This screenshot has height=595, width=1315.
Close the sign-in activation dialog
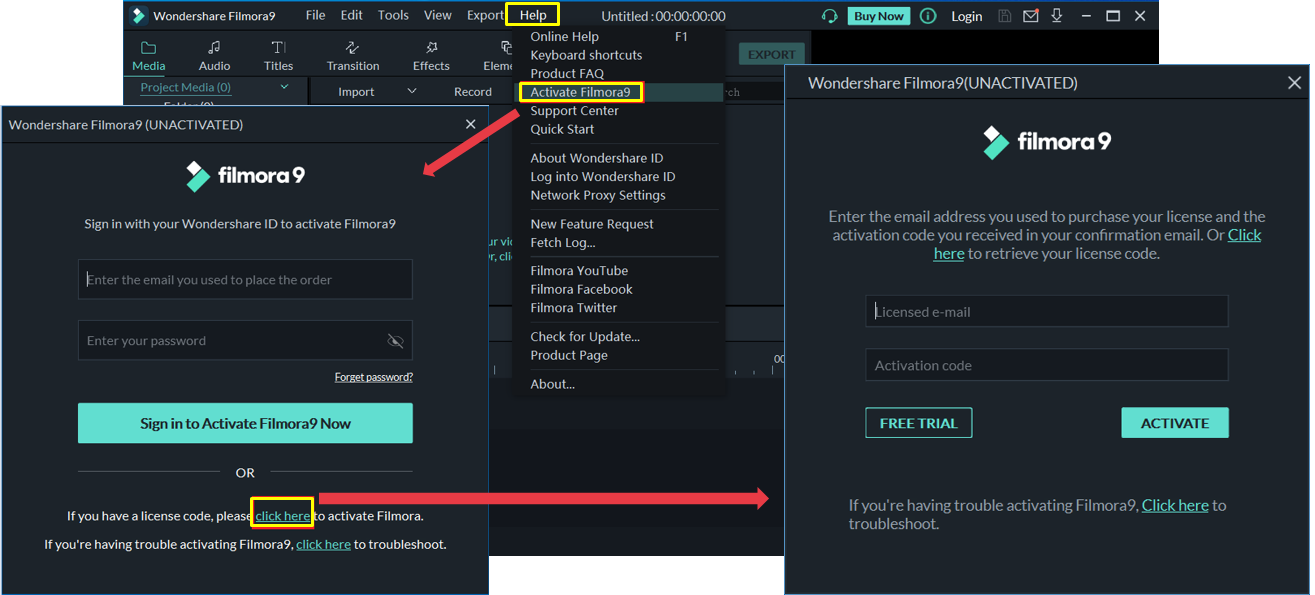(x=471, y=124)
